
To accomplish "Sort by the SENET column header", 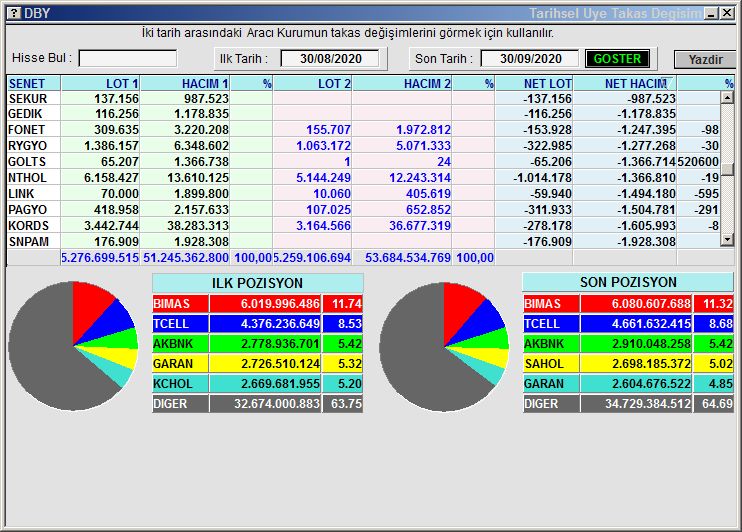I will click(x=34, y=83).
